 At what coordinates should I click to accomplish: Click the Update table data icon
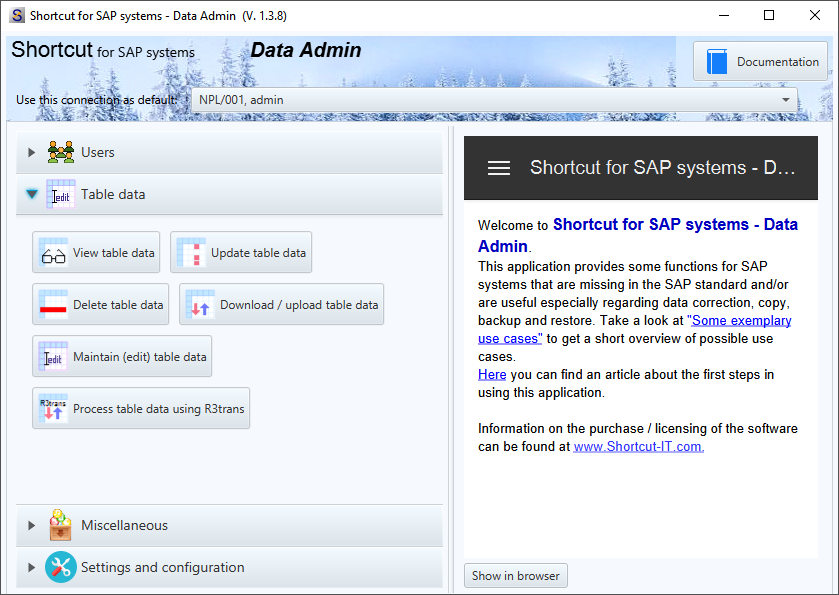coord(191,253)
